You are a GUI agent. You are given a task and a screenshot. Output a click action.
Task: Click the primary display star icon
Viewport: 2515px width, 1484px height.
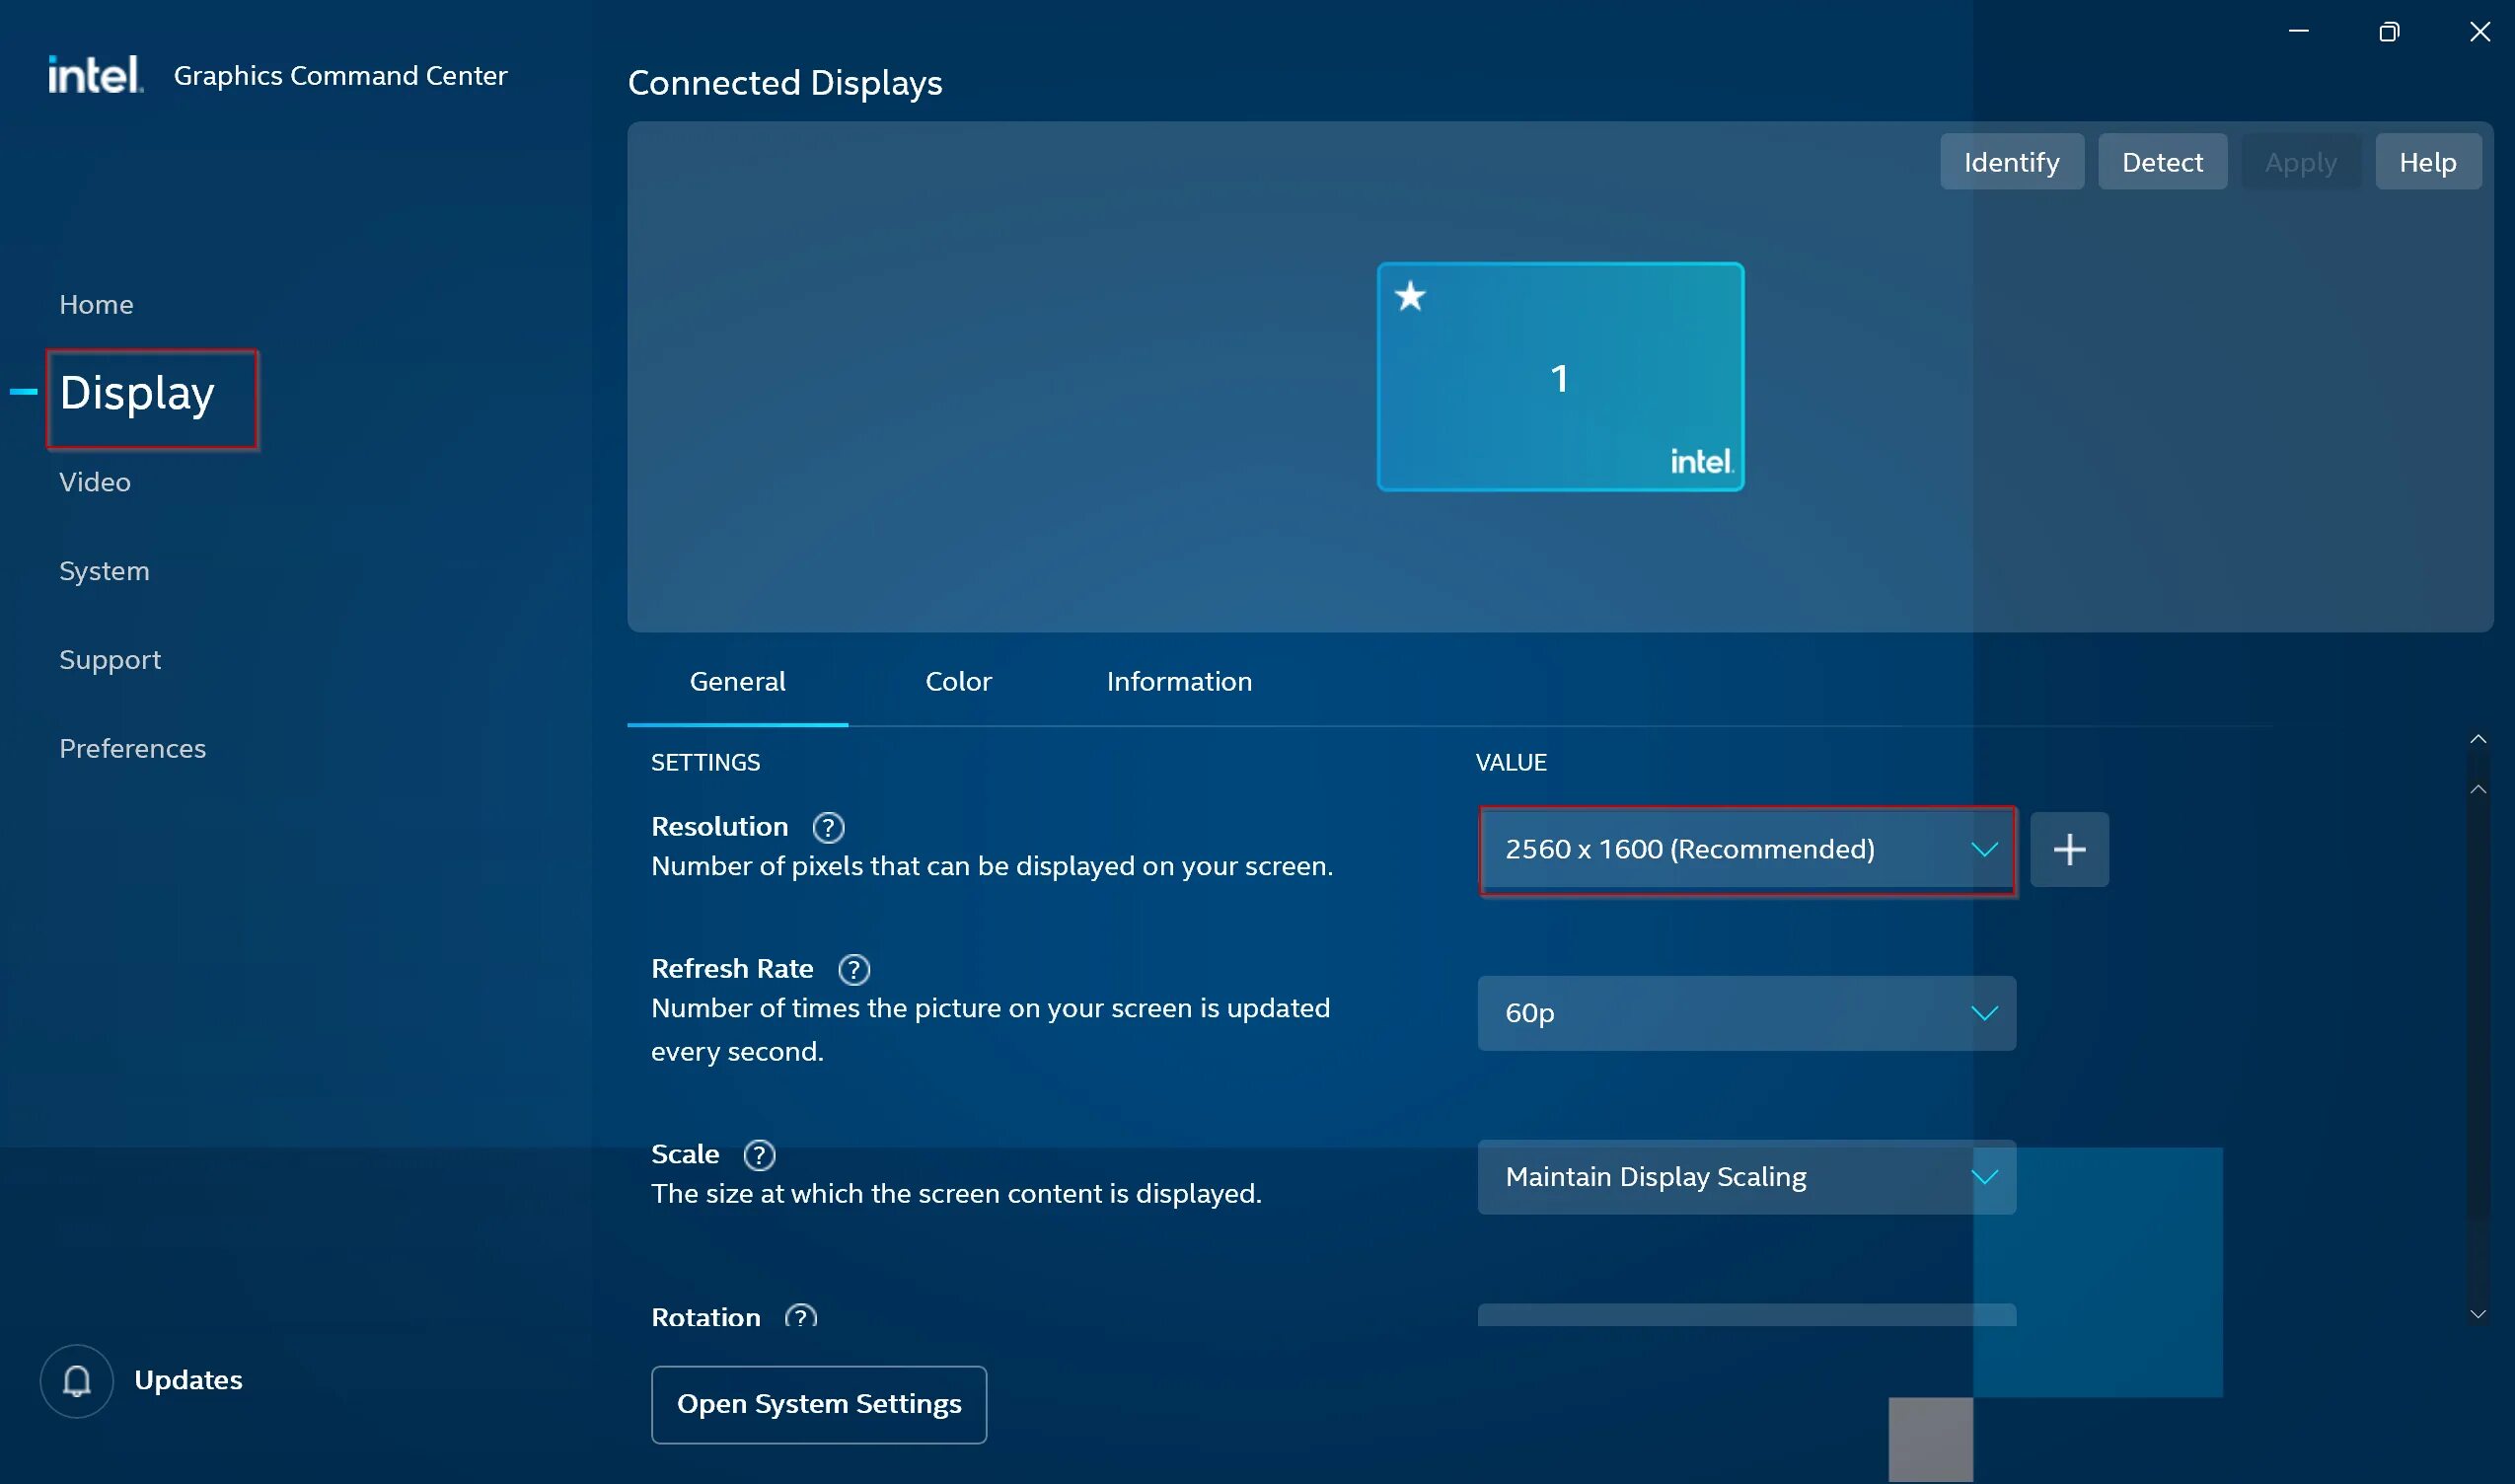point(1410,296)
